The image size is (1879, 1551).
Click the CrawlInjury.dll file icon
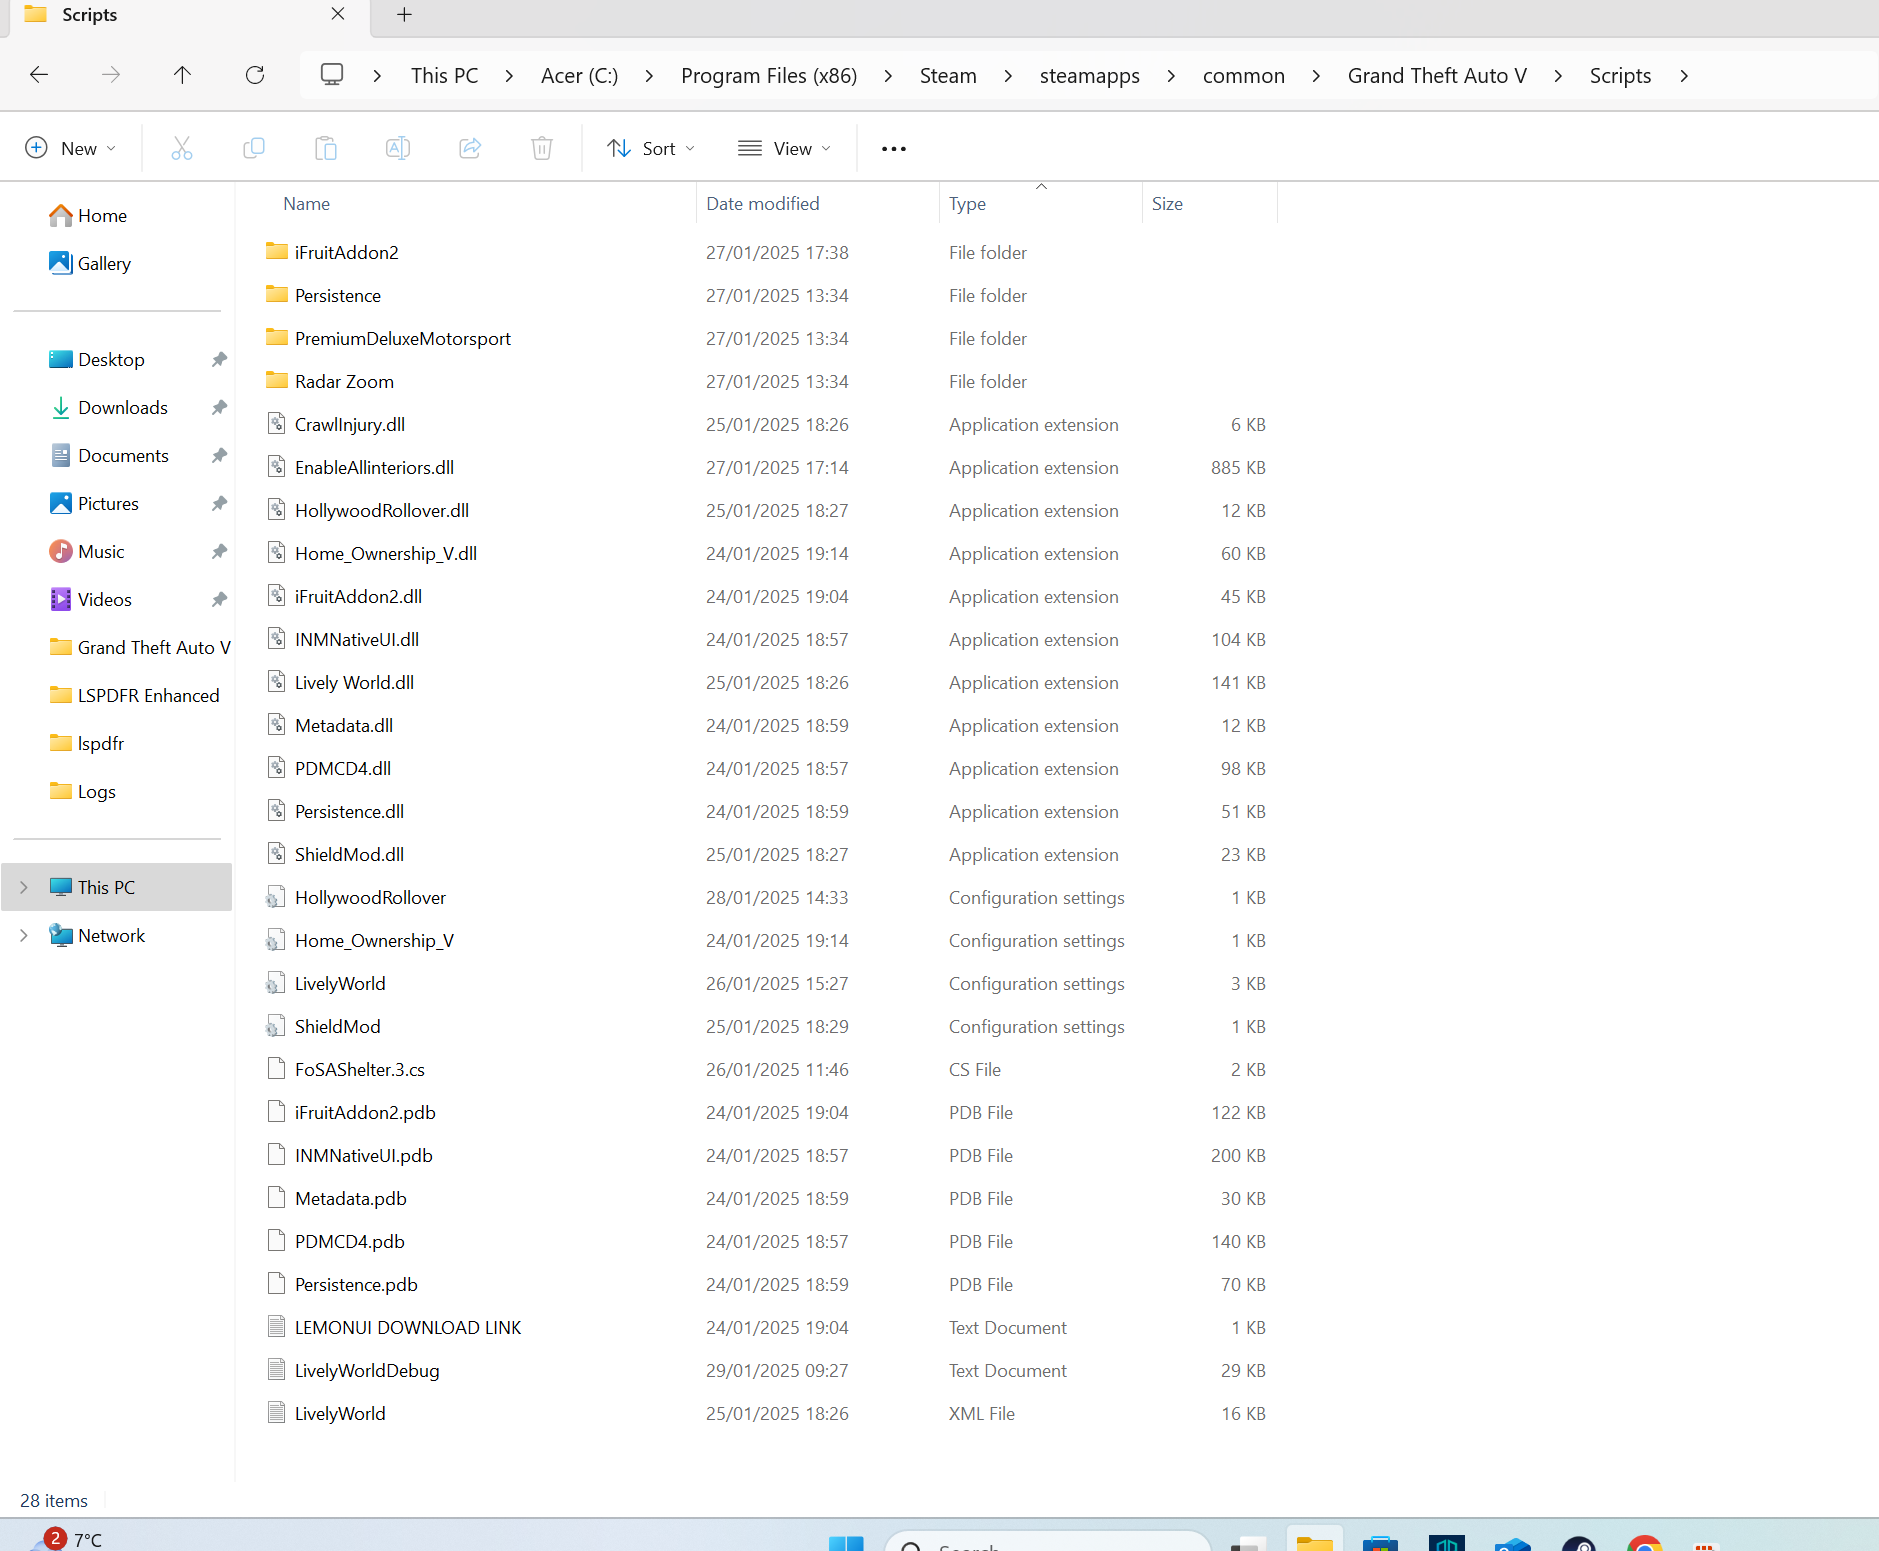point(277,424)
